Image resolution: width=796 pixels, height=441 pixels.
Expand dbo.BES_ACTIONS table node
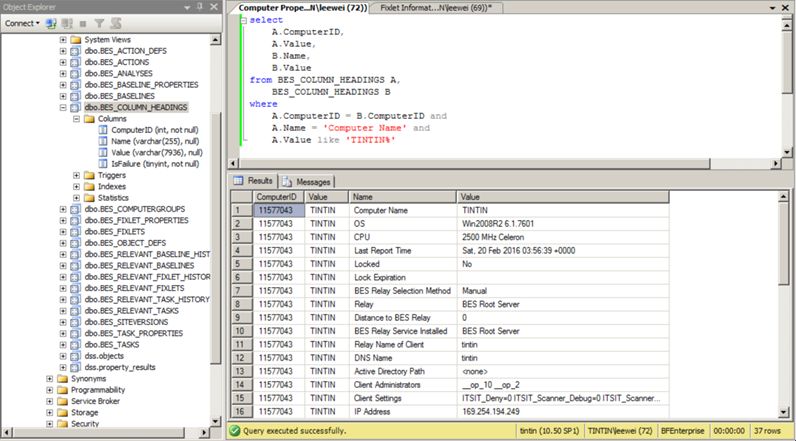pos(63,62)
